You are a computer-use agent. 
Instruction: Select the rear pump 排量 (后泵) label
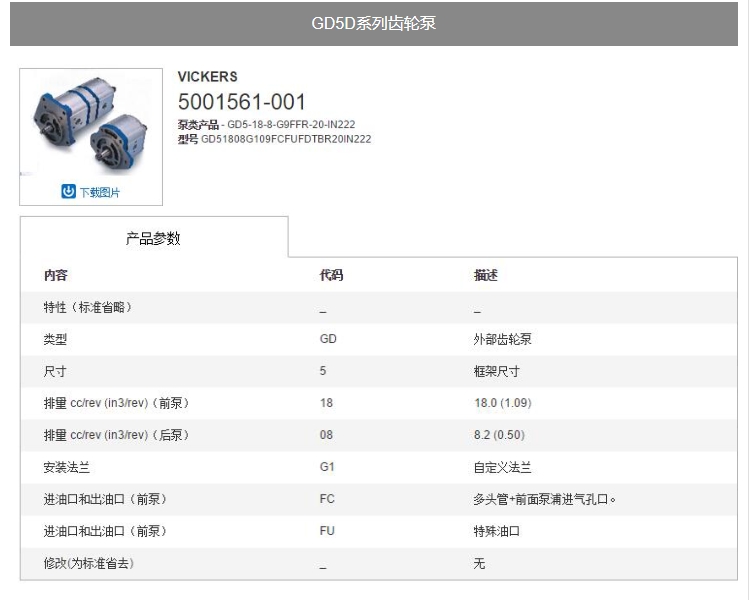click(116, 435)
